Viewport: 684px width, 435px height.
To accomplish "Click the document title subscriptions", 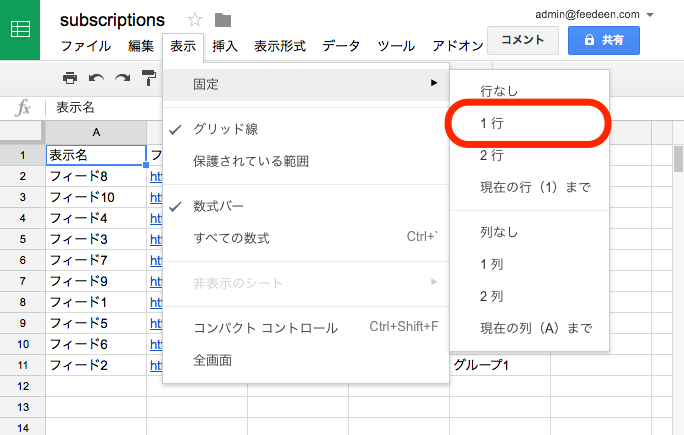I will pyautogui.click(x=112, y=20).
